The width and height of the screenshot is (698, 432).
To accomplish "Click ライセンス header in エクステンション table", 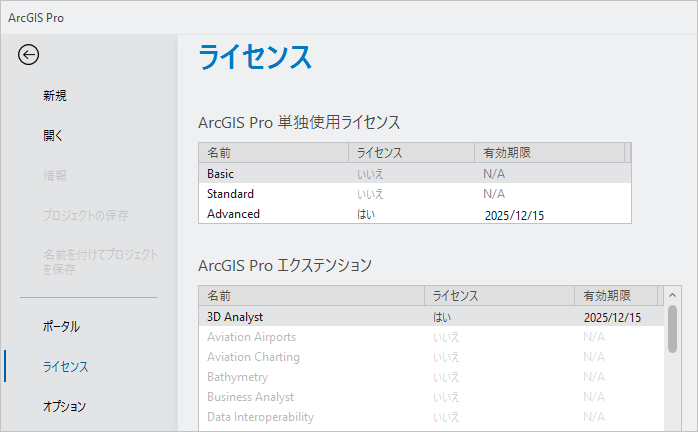I will 499,296.
